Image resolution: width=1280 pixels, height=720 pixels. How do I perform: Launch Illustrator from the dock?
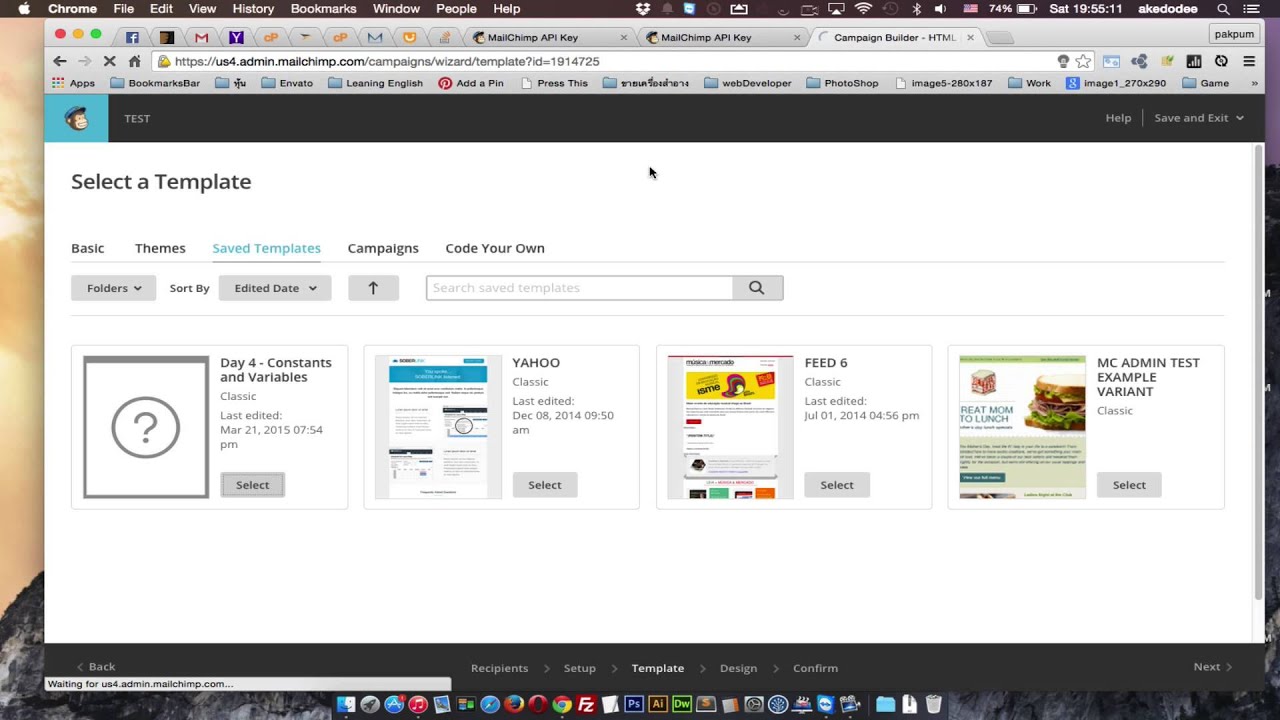click(x=658, y=704)
